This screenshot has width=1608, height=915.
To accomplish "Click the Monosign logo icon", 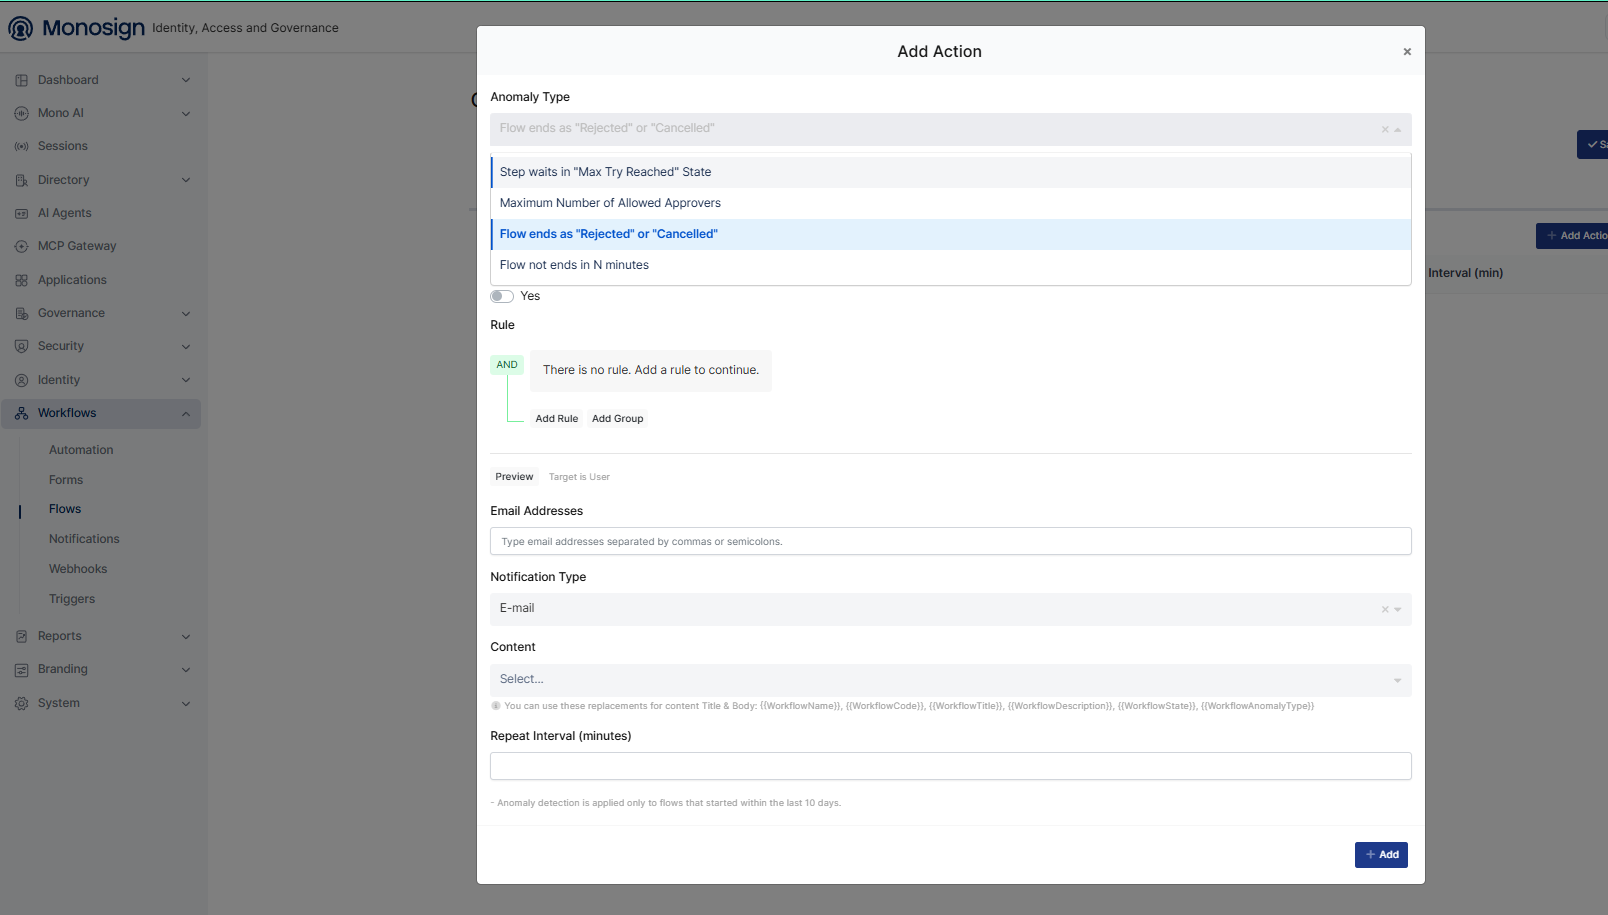I will tap(20, 28).
